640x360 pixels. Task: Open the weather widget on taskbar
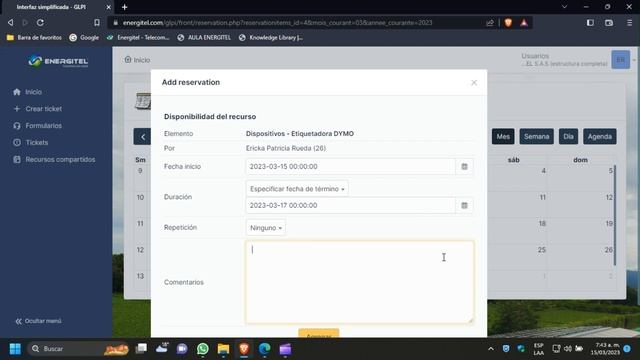point(162,348)
